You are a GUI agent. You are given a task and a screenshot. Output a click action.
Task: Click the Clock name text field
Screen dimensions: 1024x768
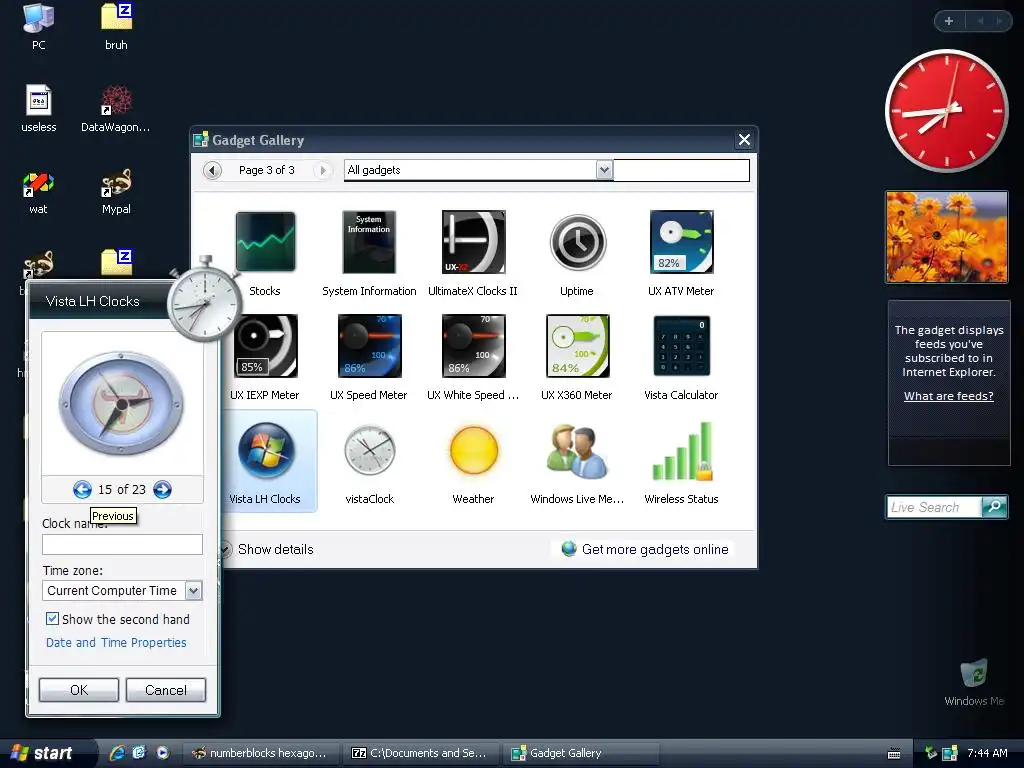pos(122,545)
